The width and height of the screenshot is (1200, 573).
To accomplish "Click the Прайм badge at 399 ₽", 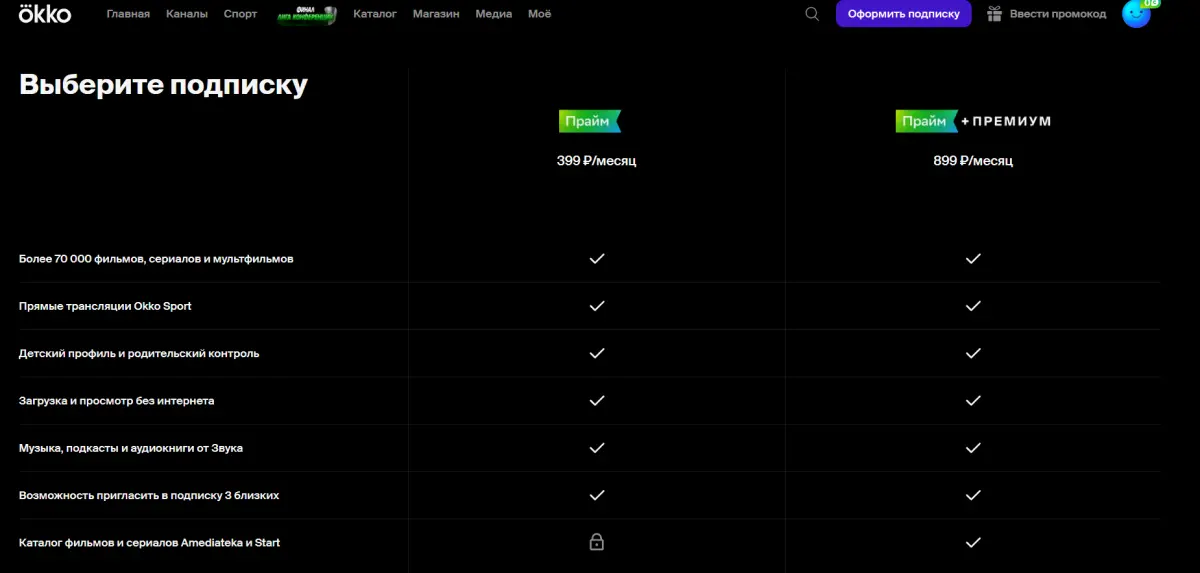I will pos(590,121).
